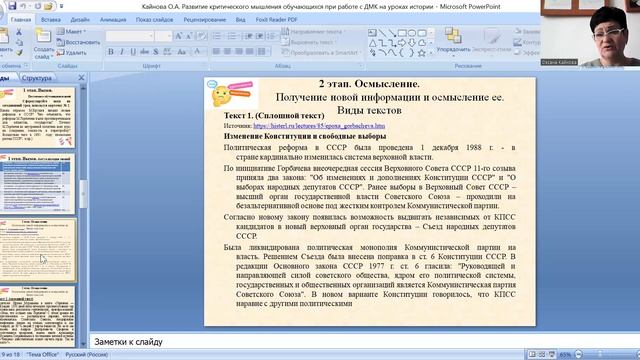Click the Восстановить reset slide button

[78, 42]
